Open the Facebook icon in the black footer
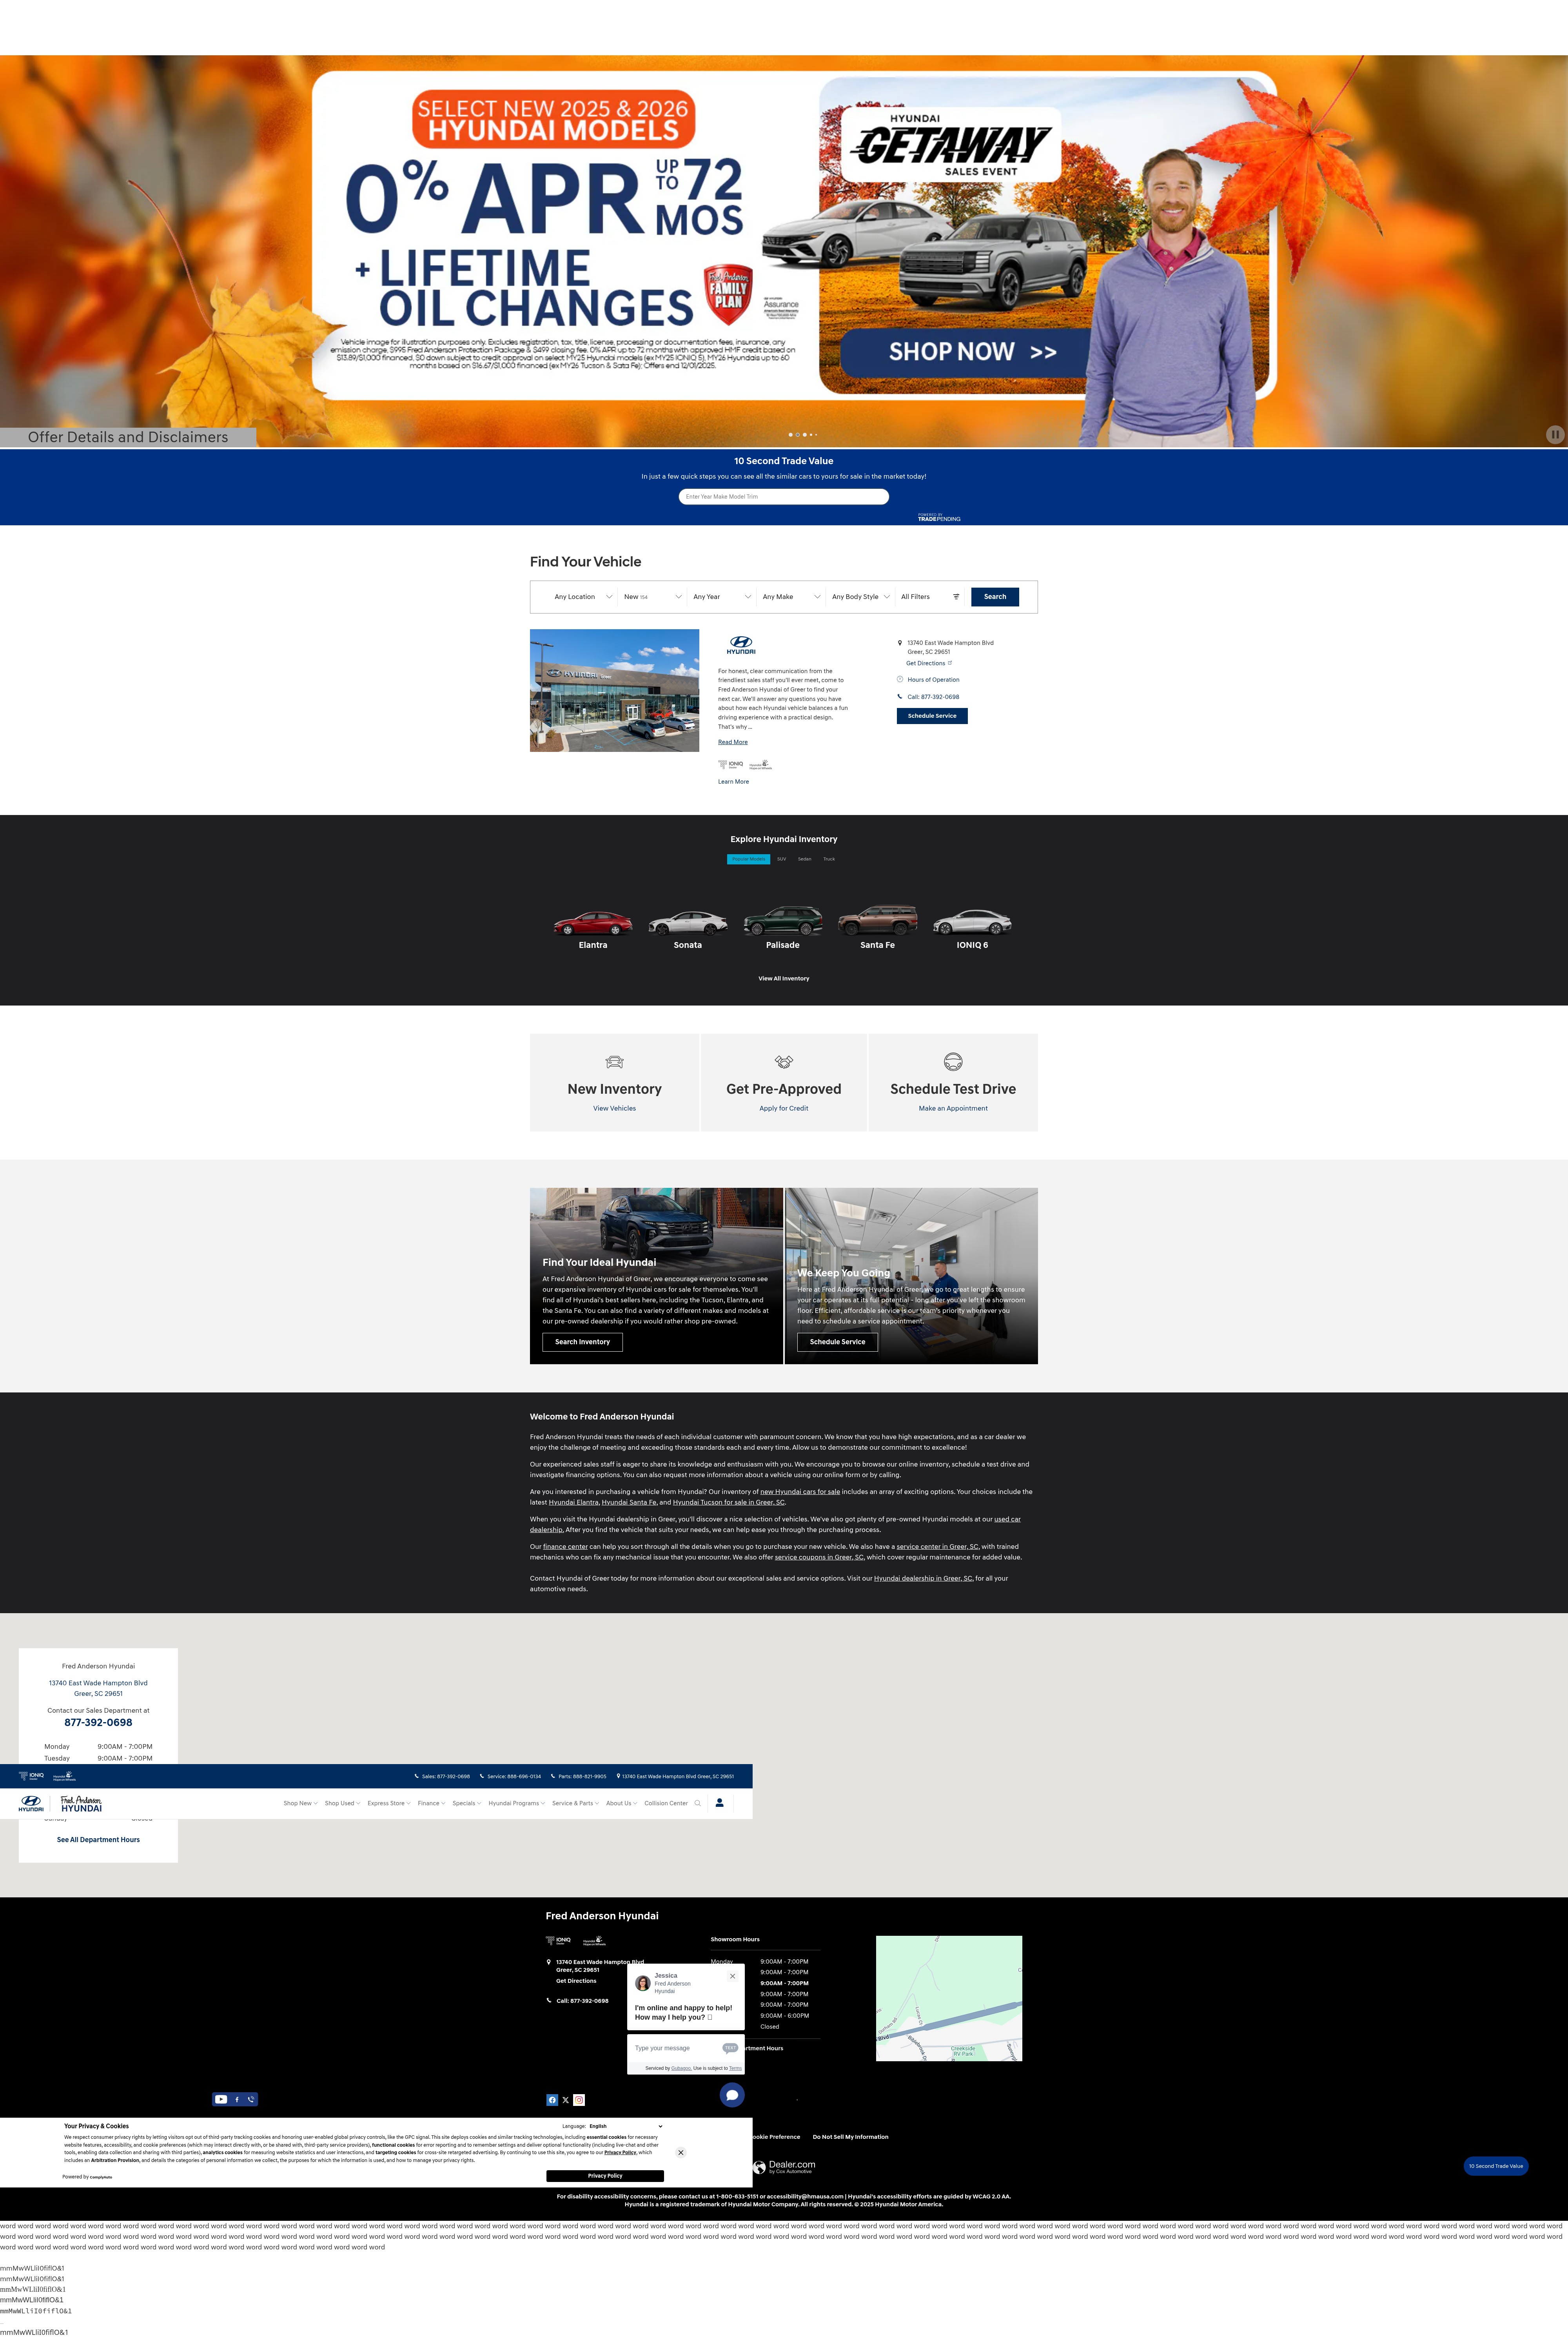 pos(552,2100)
